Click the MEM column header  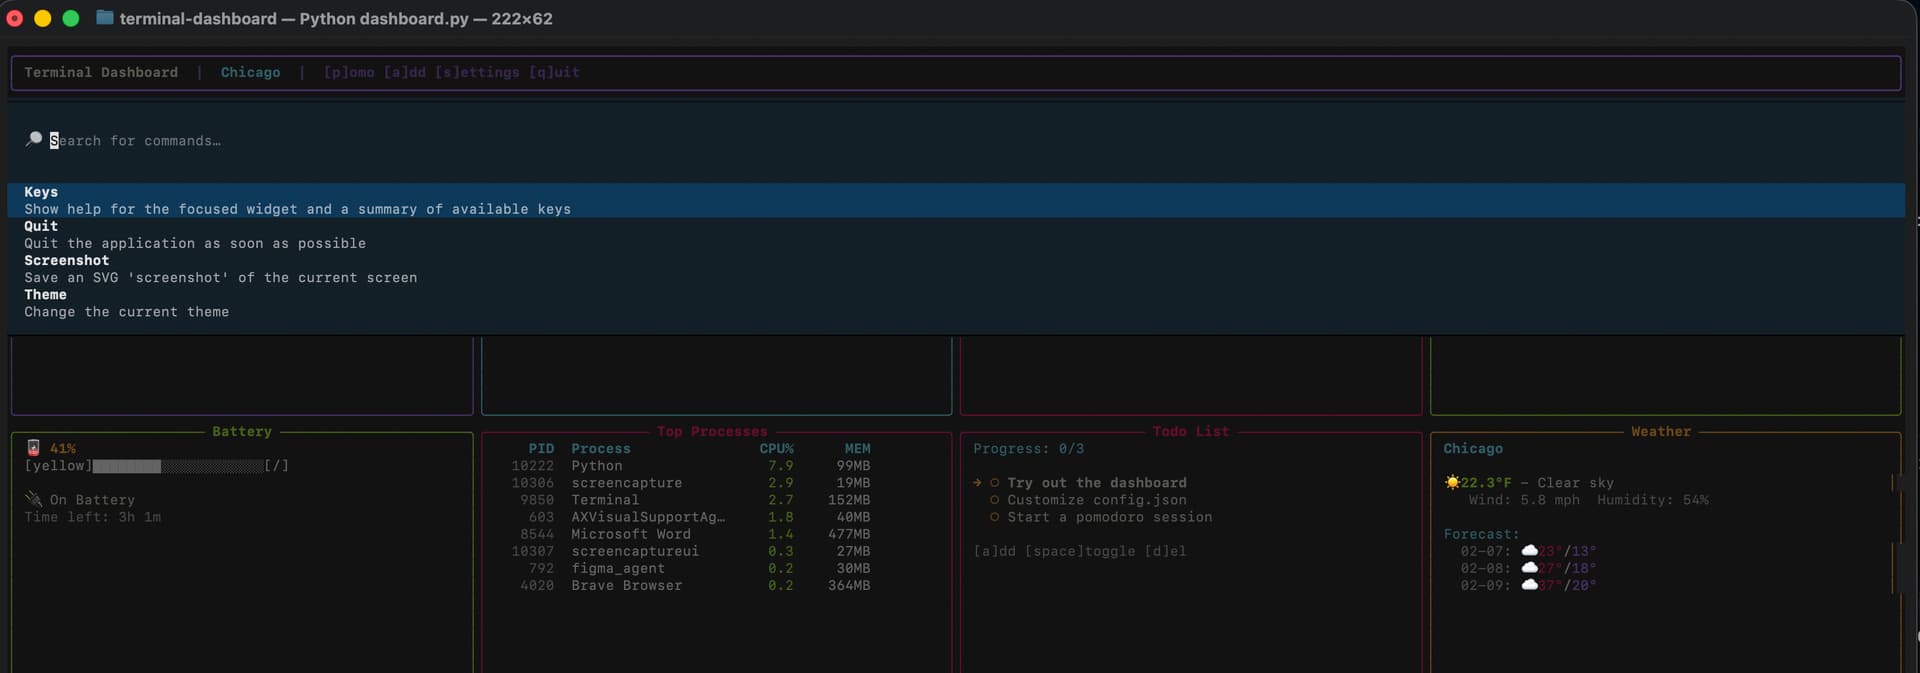click(857, 449)
